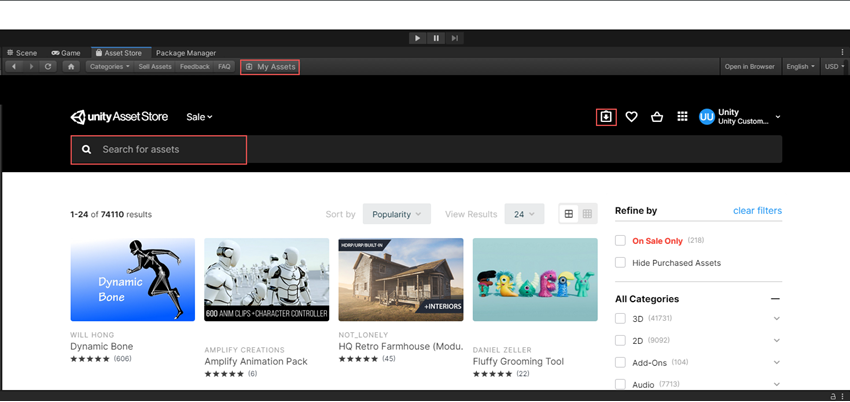This screenshot has height=402, width=850.
Task: Open the Amplify Animation Pack thumbnail
Action: [x=267, y=280]
